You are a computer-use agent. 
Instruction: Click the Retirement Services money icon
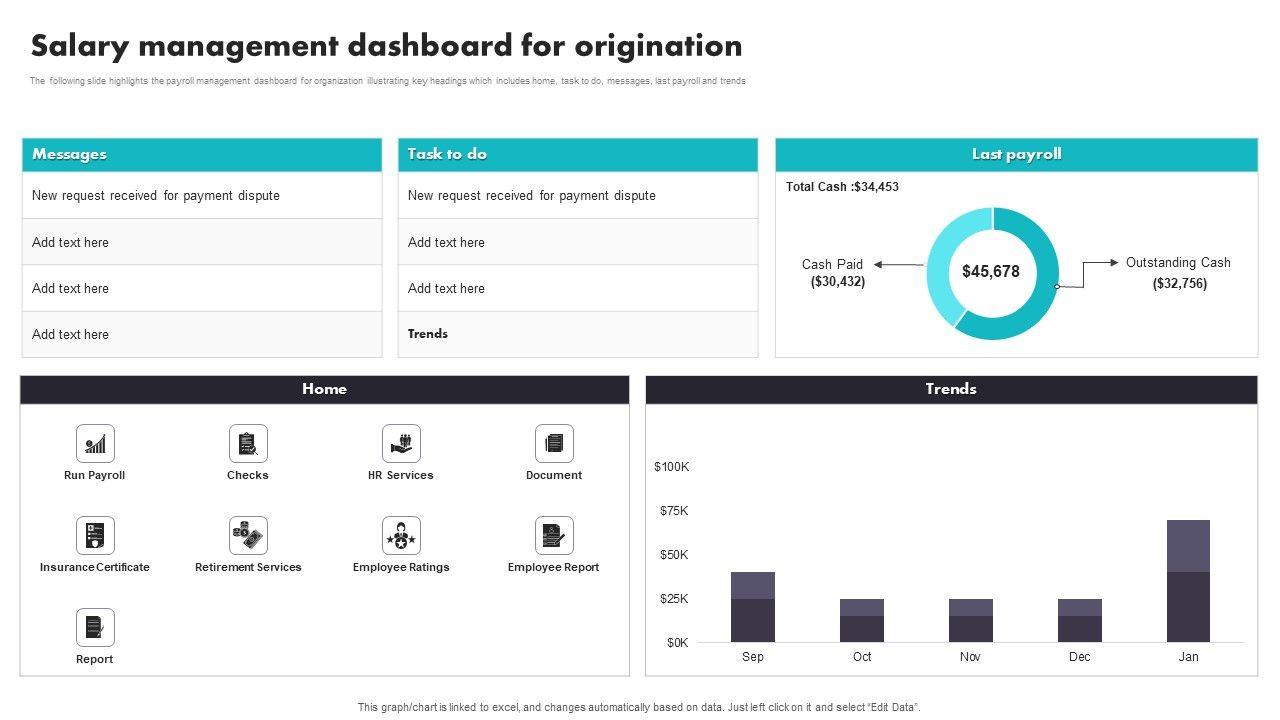[x=248, y=535]
